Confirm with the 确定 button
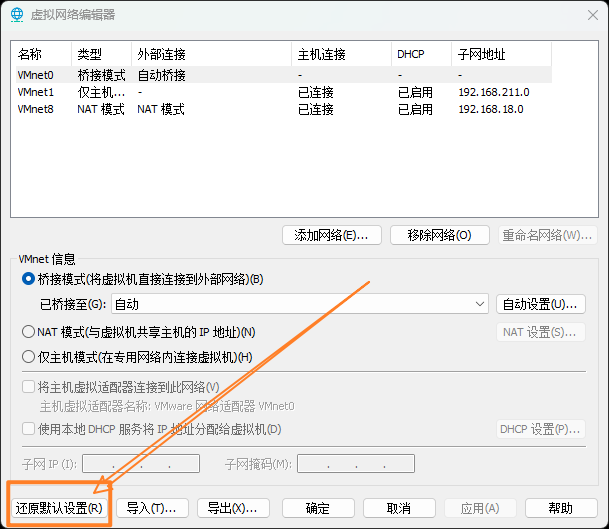This screenshot has width=609, height=529. pos(318,508)
